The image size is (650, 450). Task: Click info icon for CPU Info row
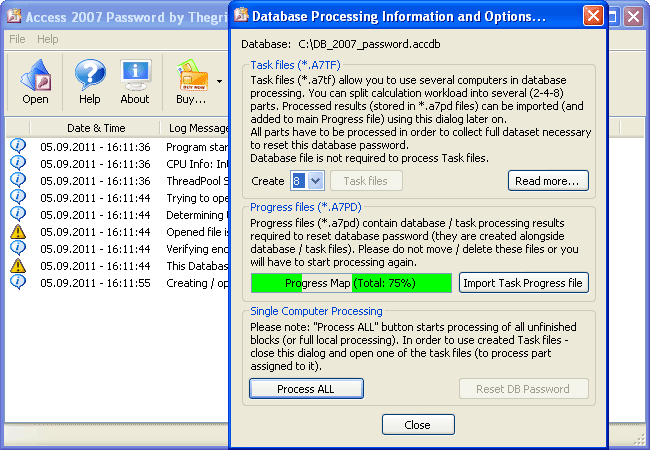(x=18, y=163)
